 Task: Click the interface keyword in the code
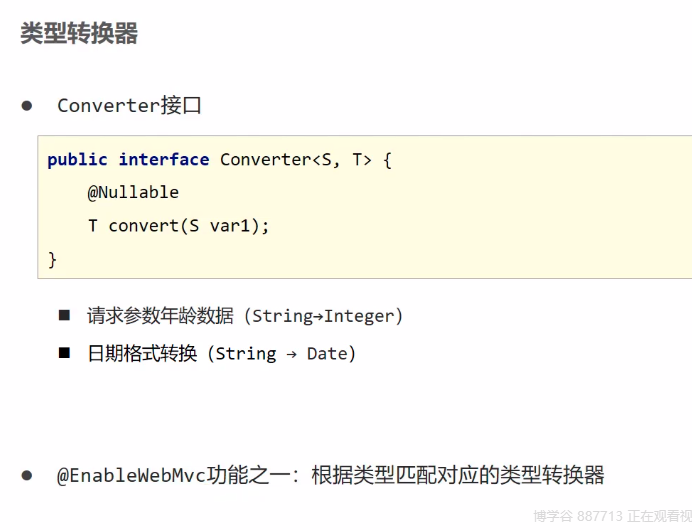[164, 160]
